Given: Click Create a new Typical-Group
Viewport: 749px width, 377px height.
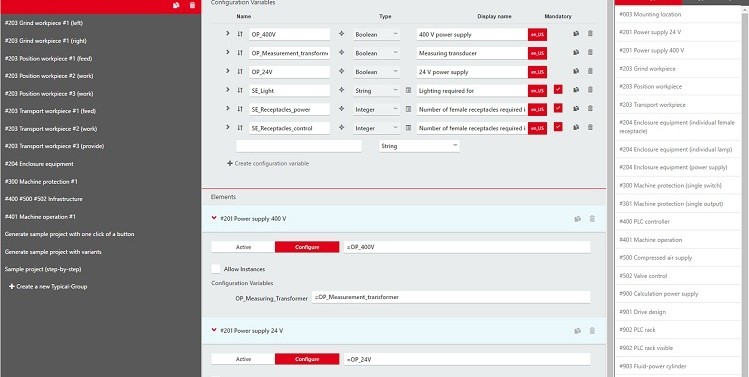Looking at the screenshot, I should [x=48, y=287].
